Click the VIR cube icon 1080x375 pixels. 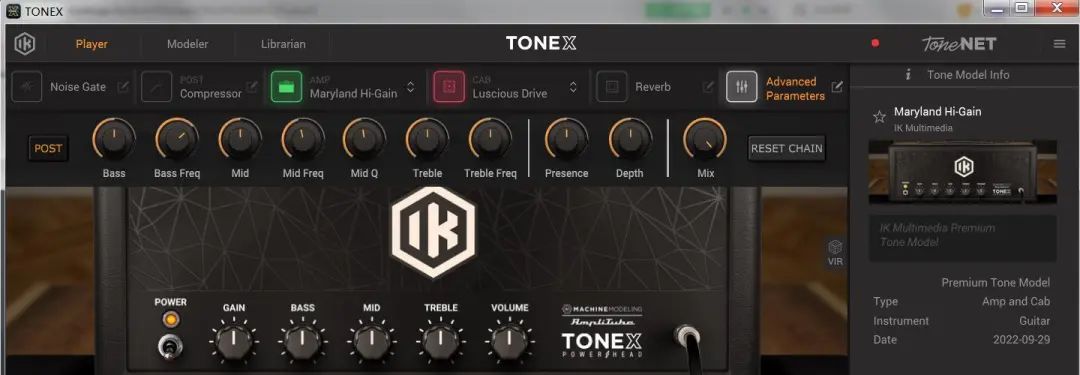click(835, 252)
